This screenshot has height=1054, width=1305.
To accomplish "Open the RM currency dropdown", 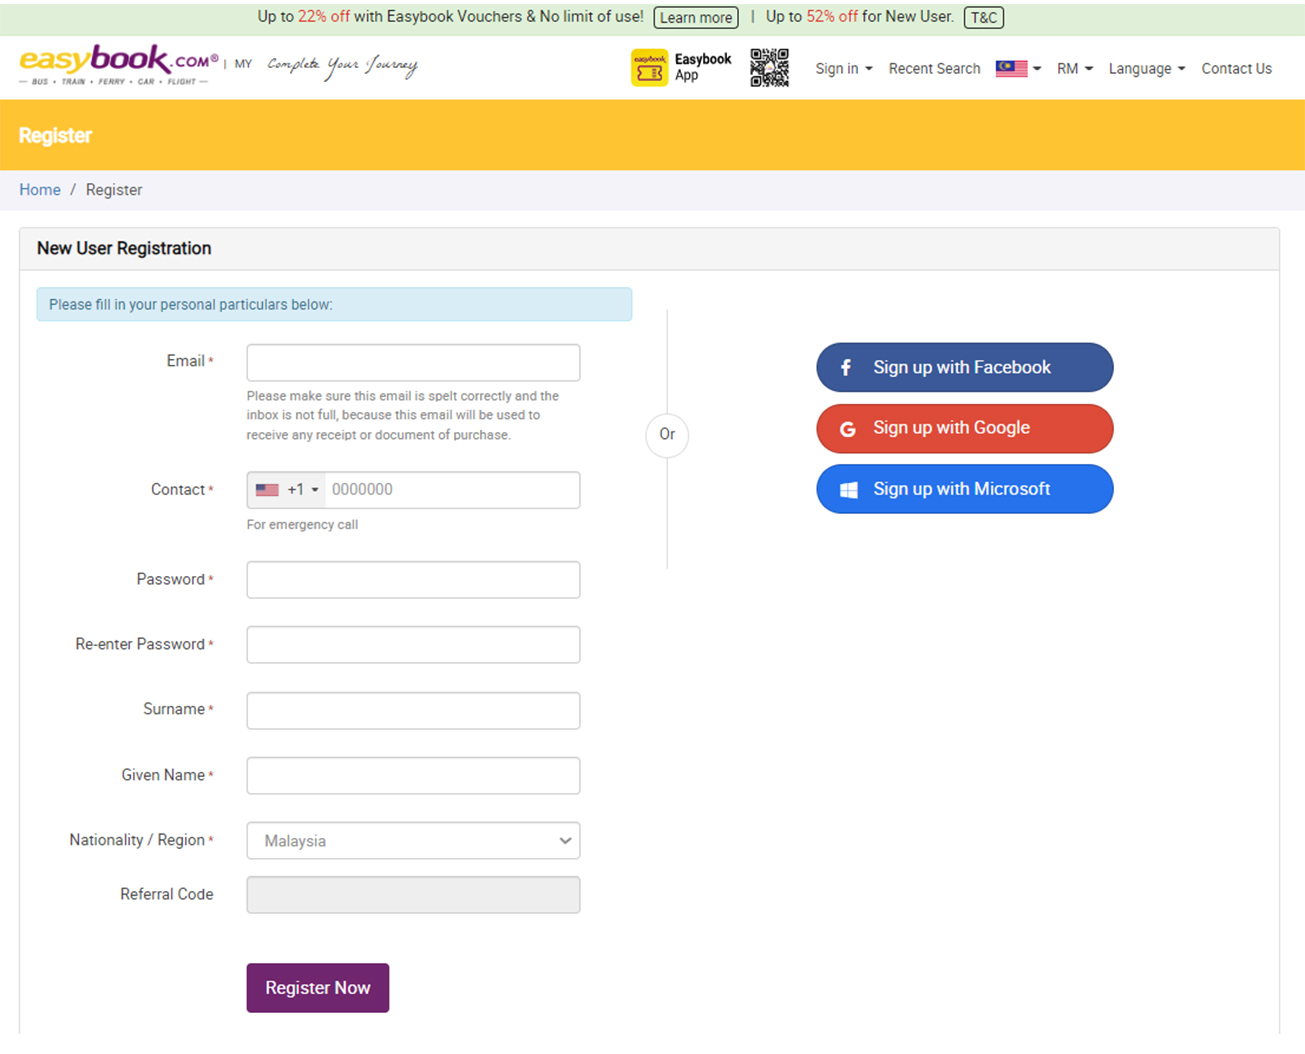I will coord(1075,68).
